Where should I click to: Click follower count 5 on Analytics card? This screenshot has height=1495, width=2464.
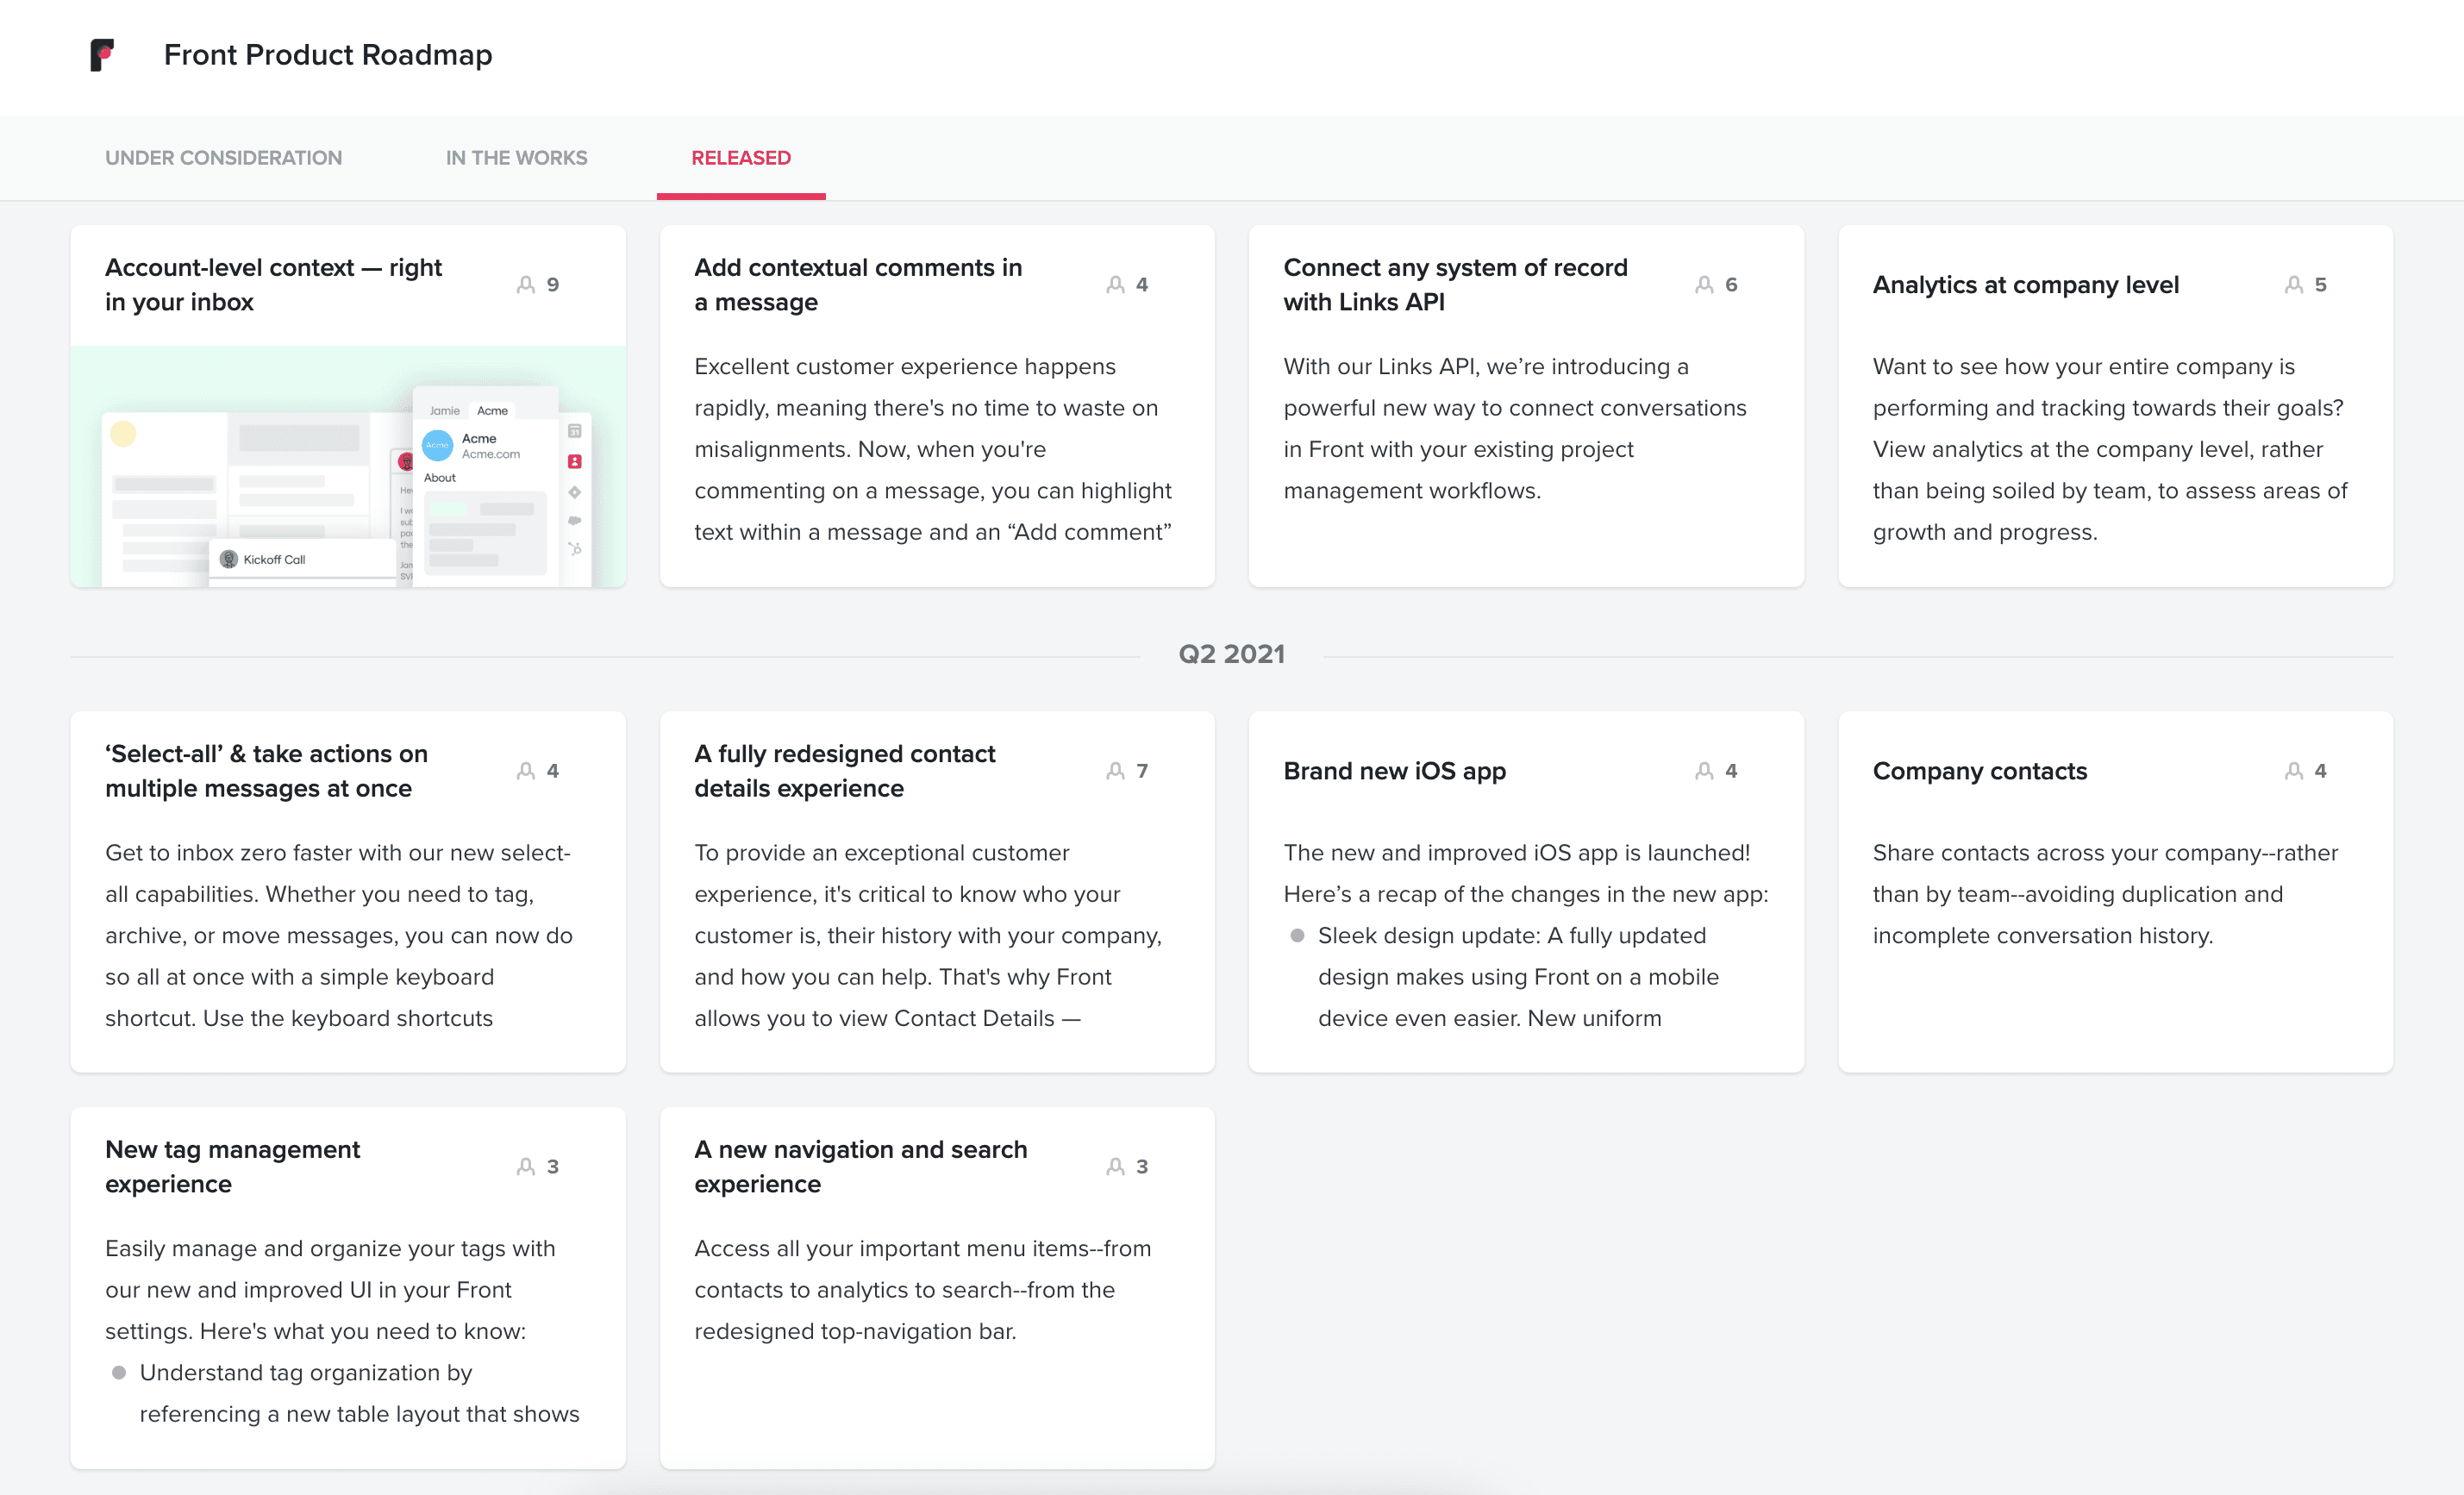click(2320, 285)
